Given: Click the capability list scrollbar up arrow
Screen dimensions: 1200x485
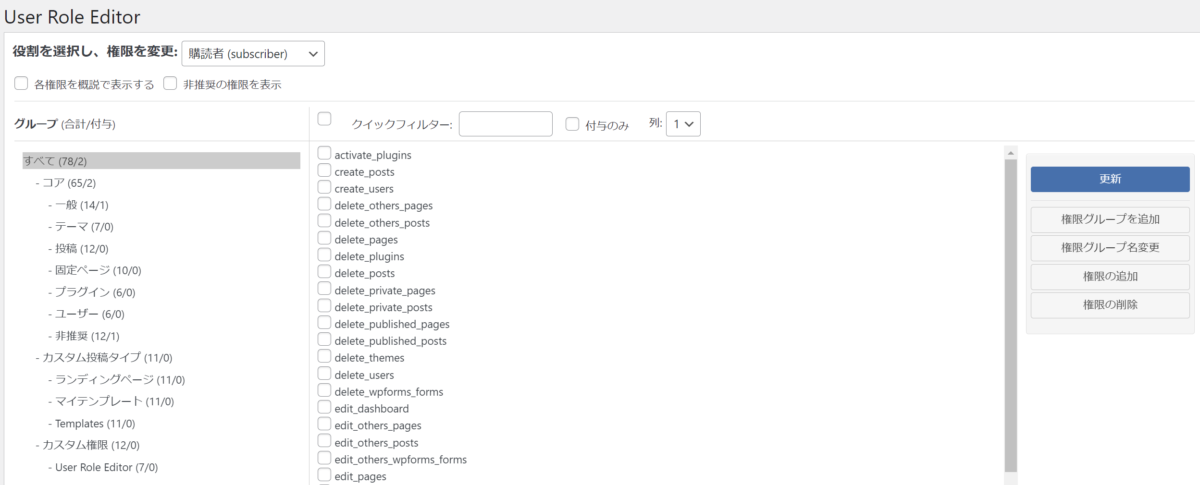Looking at the screenshot, I should coord(1010,154).
